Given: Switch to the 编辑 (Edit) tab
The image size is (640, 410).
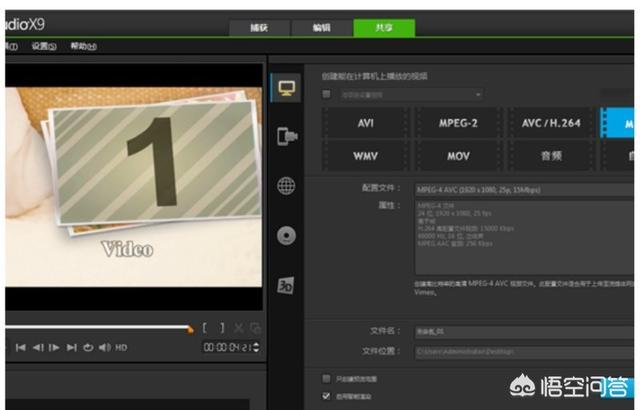Looking at the screenshot, I should (322, 28).
